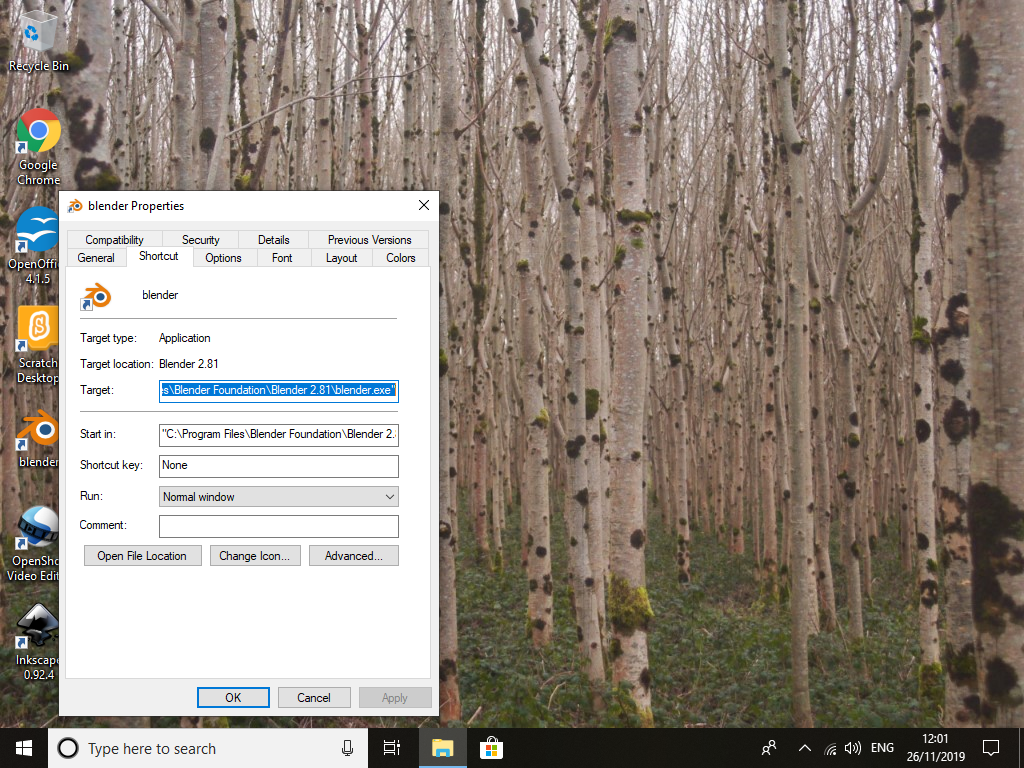Confirm with the OK button
The height and width of the screenshot is (768, 1024).
point(233,697)
